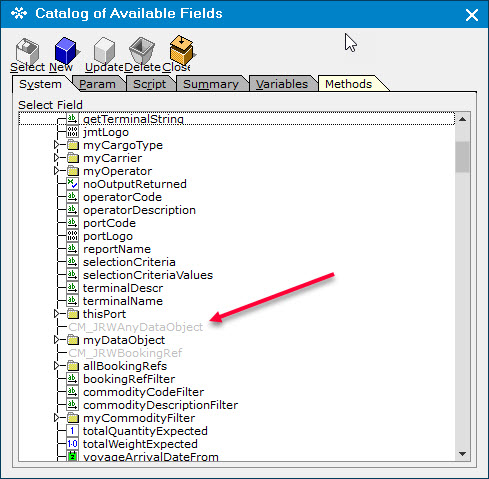Screen dimensions: 489x479
Task: Select the jmtLogo binary field icon
Action: [x=72, y=132]
